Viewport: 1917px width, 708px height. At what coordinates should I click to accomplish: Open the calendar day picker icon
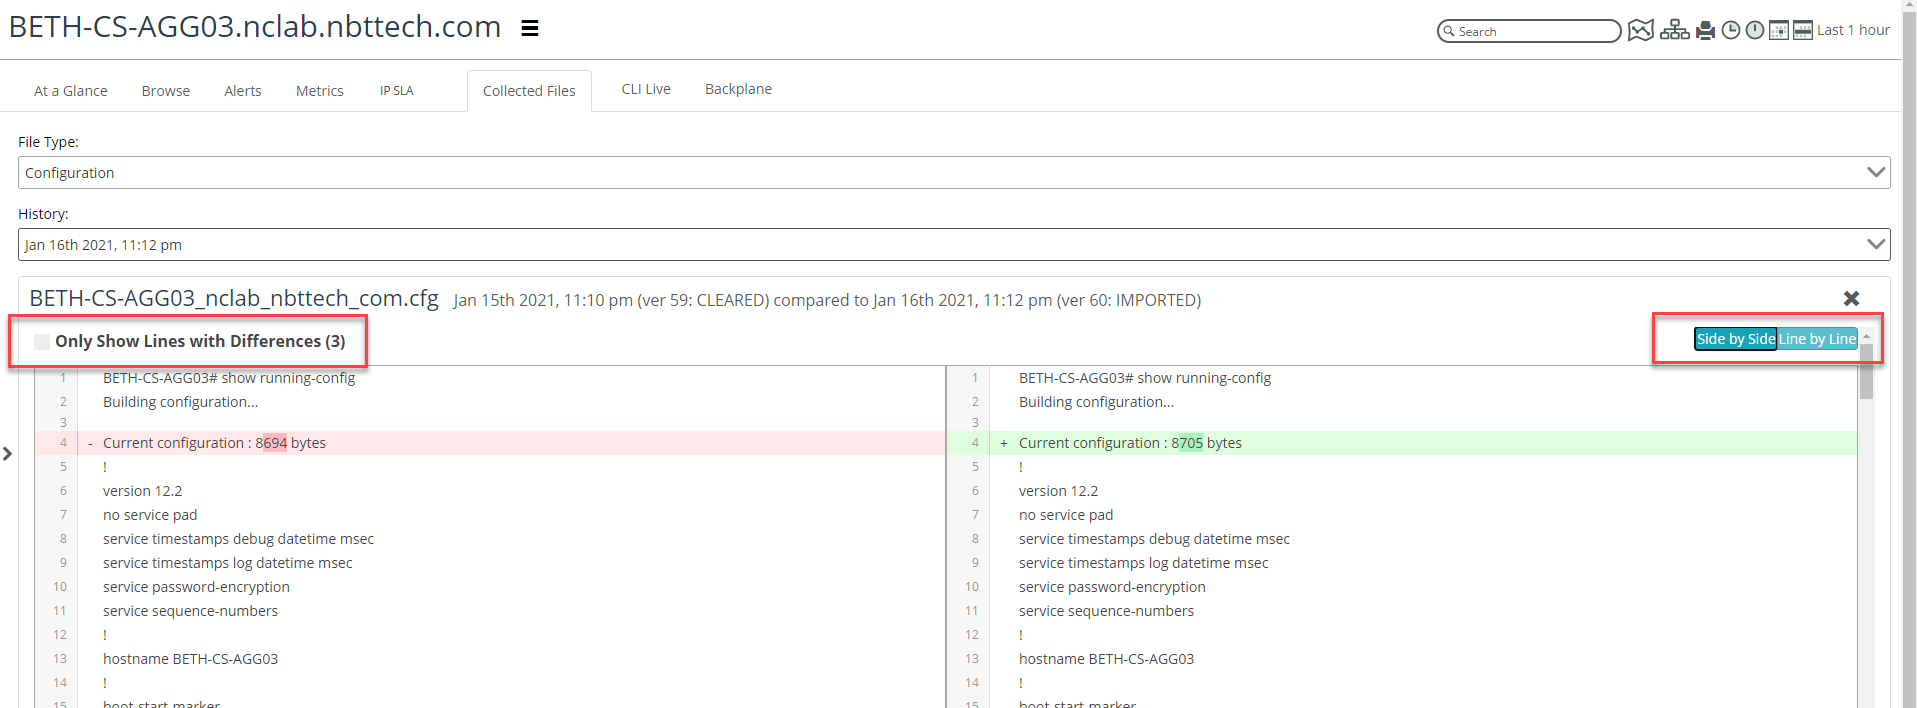(x=1779, y=31)
